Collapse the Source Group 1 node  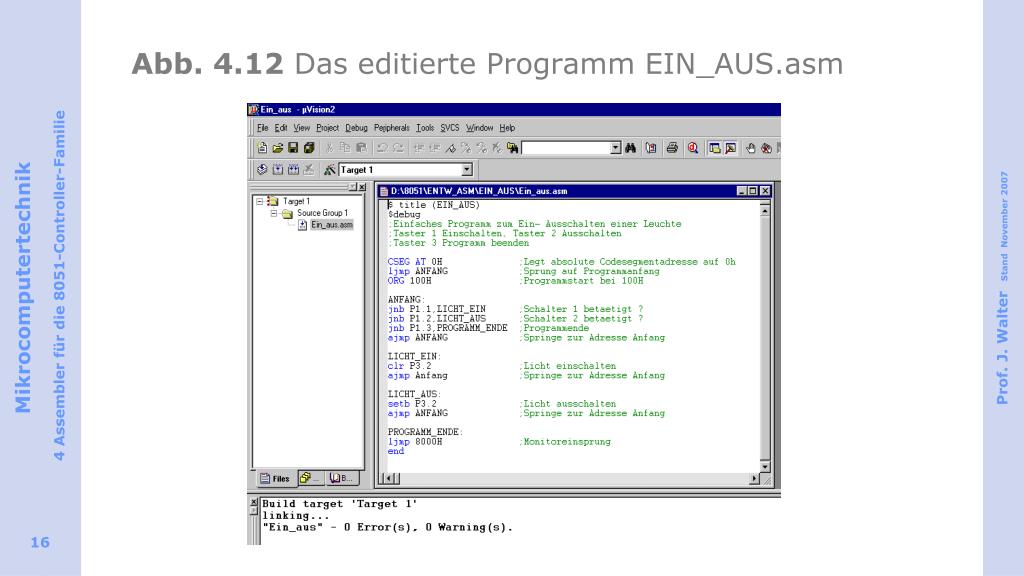(x=274, y=213)
